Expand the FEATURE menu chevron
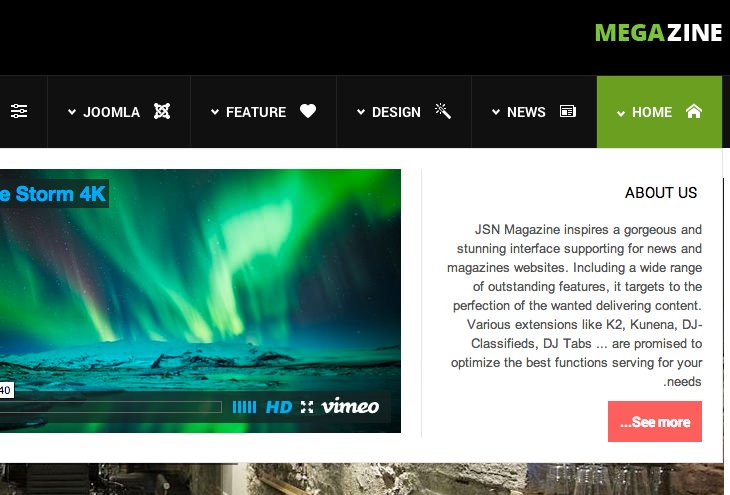The image size is (730, 495). point(215,112)
